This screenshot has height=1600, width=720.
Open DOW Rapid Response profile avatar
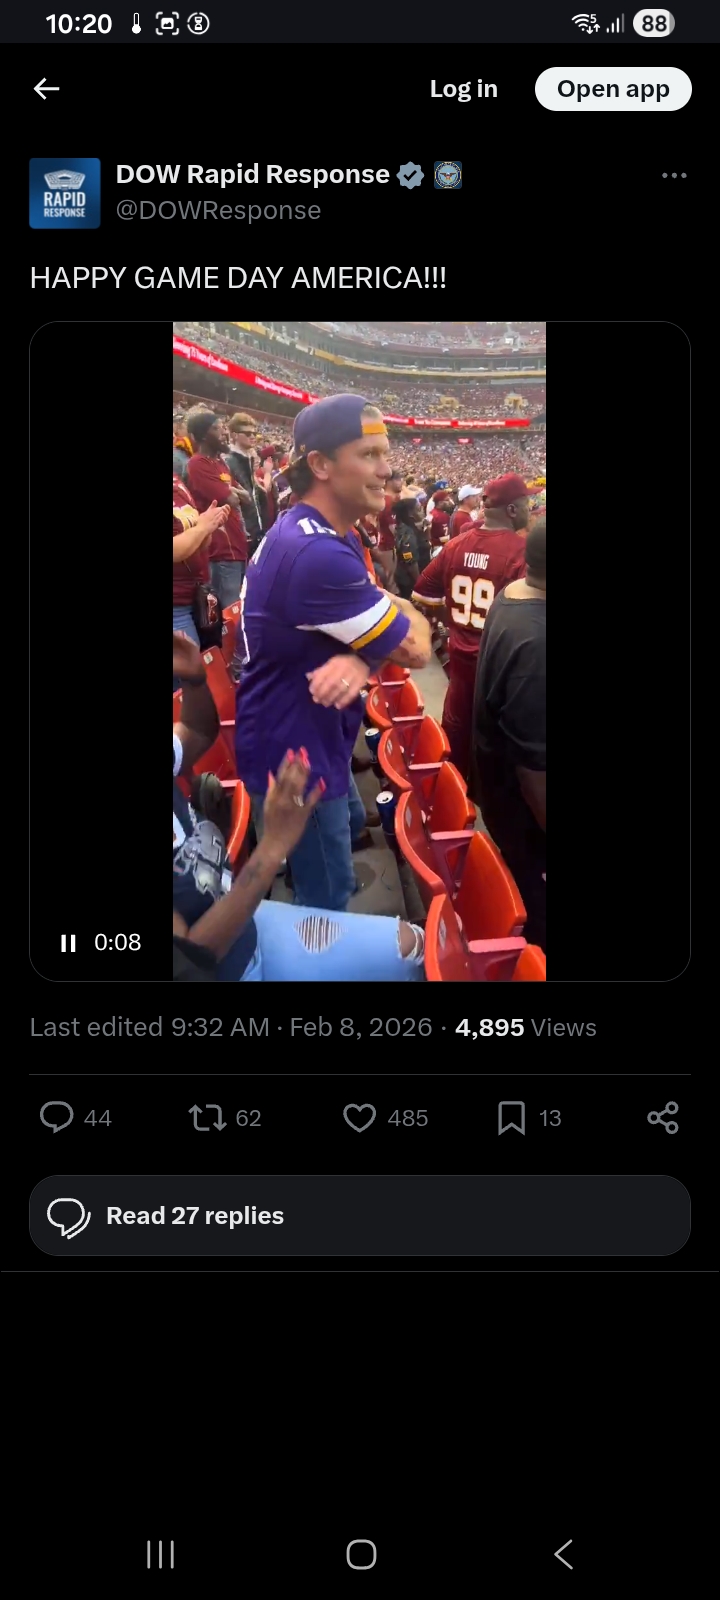click(x=65, y=193)
